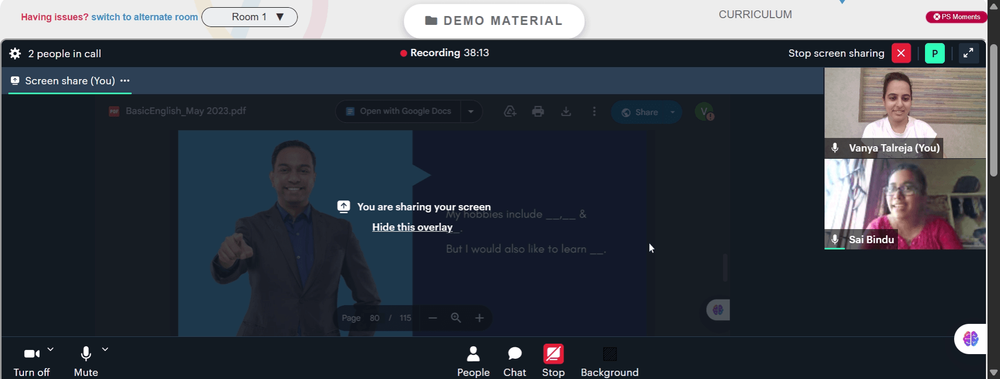
Task: Open Screen share tab more options
Action: (125, 80)
